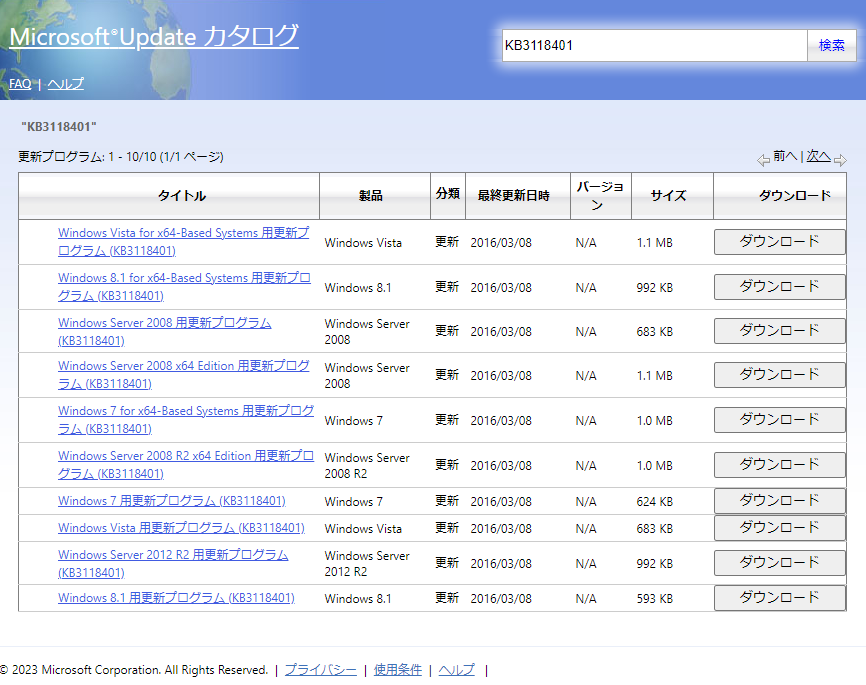Go to the next page via 次へ
Viewport: 866px width, 685px height.
click(819, 156)
